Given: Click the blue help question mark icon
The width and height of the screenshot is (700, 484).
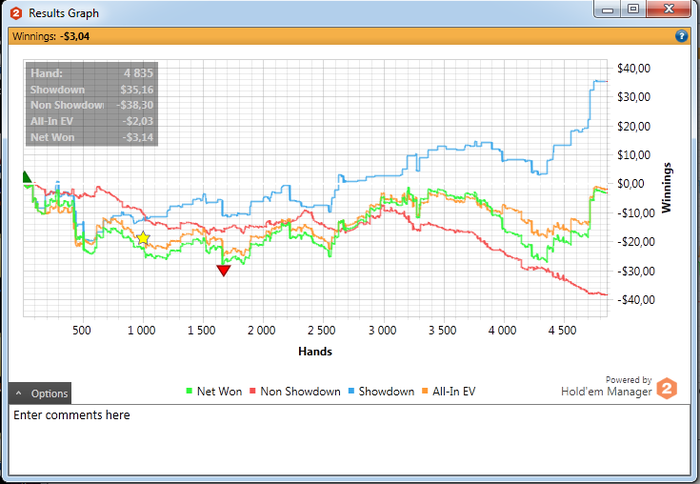Looking at the screenshot, I should point(681,36).
